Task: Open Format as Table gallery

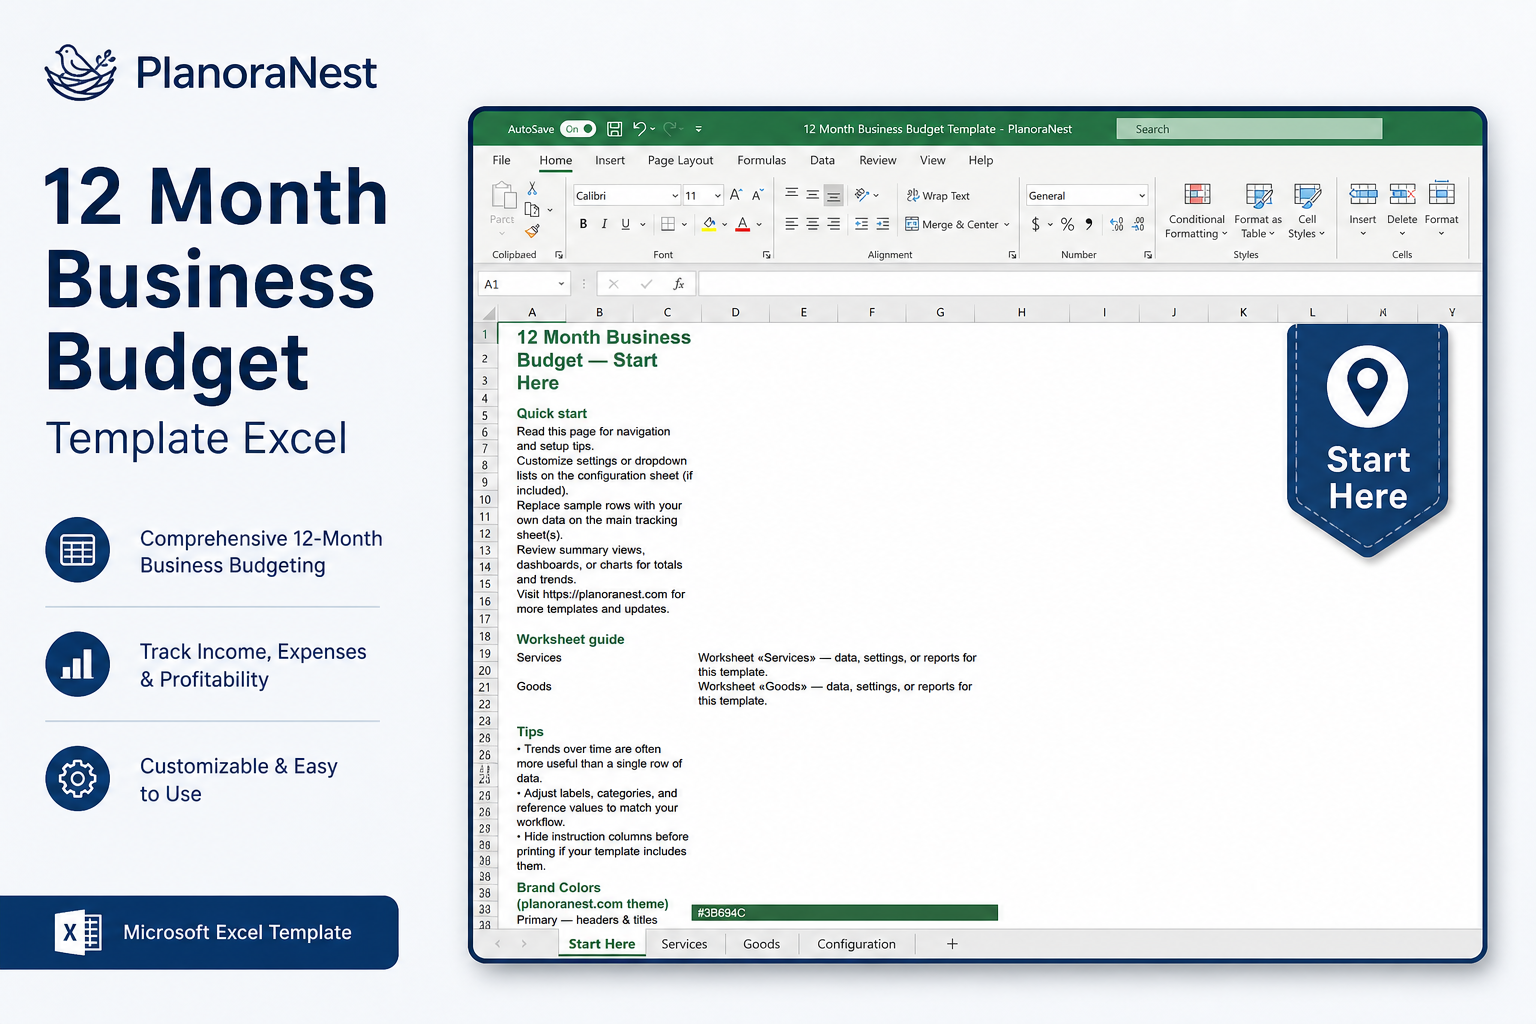Action: point(1258,211)
